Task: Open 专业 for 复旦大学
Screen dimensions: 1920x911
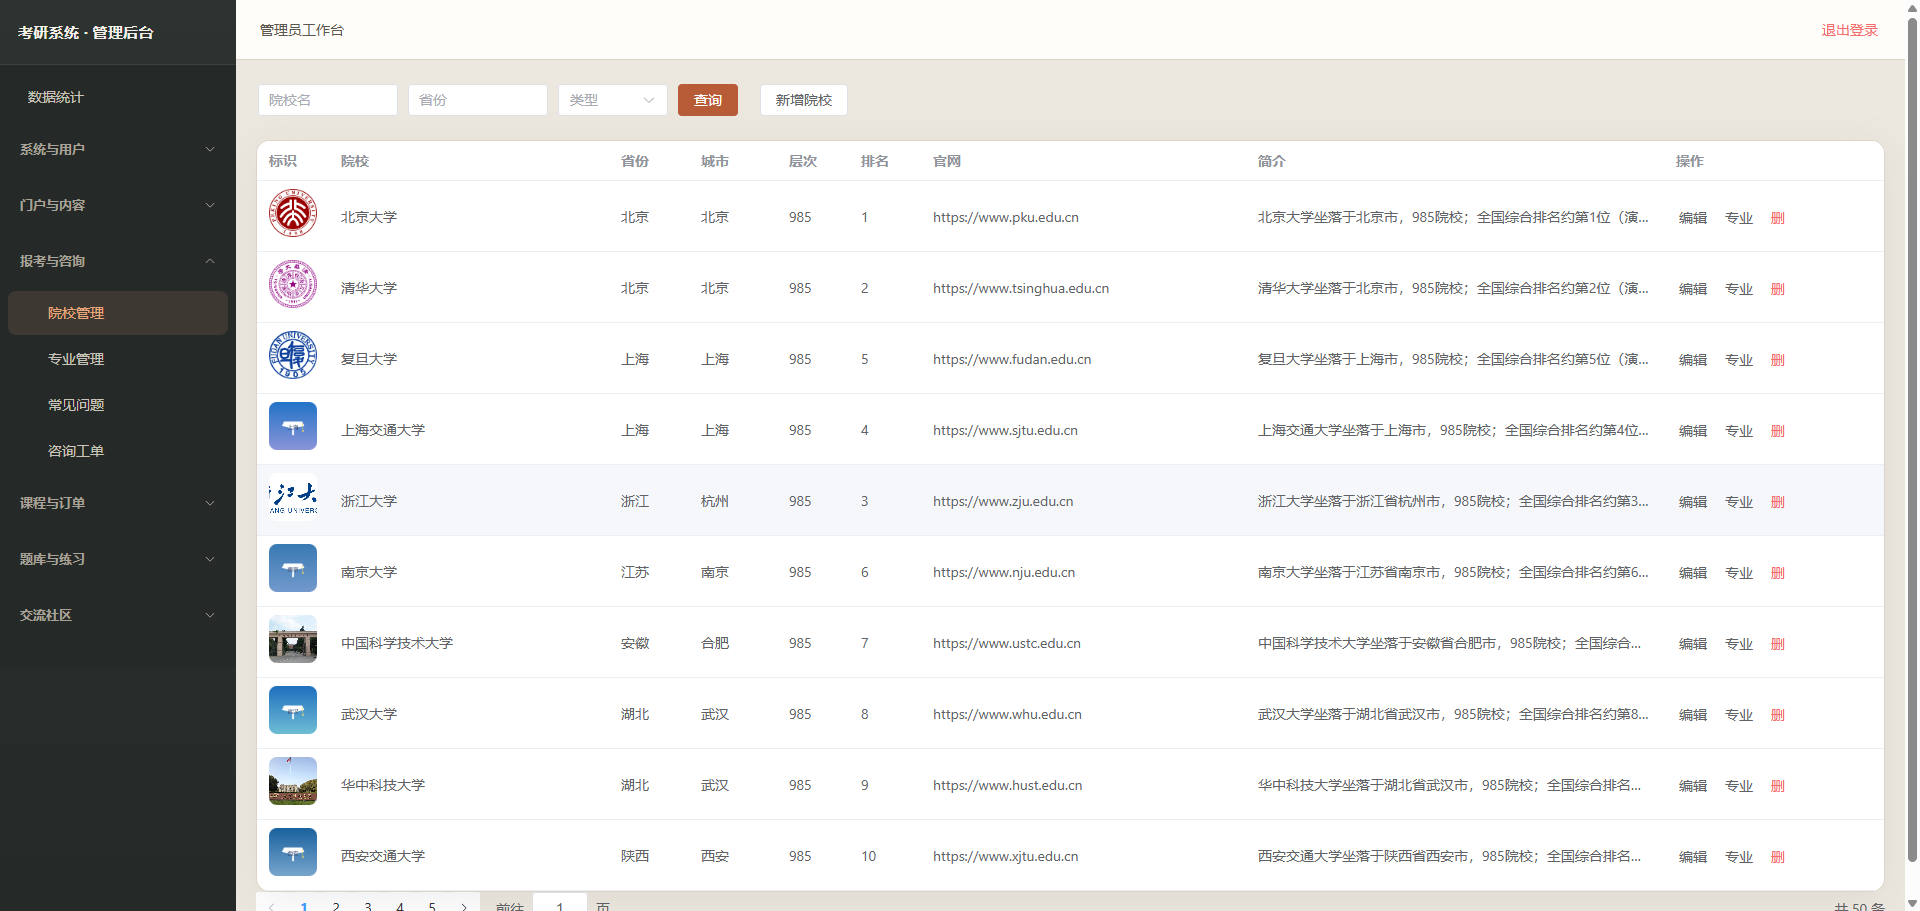Action: [1739, 360]
